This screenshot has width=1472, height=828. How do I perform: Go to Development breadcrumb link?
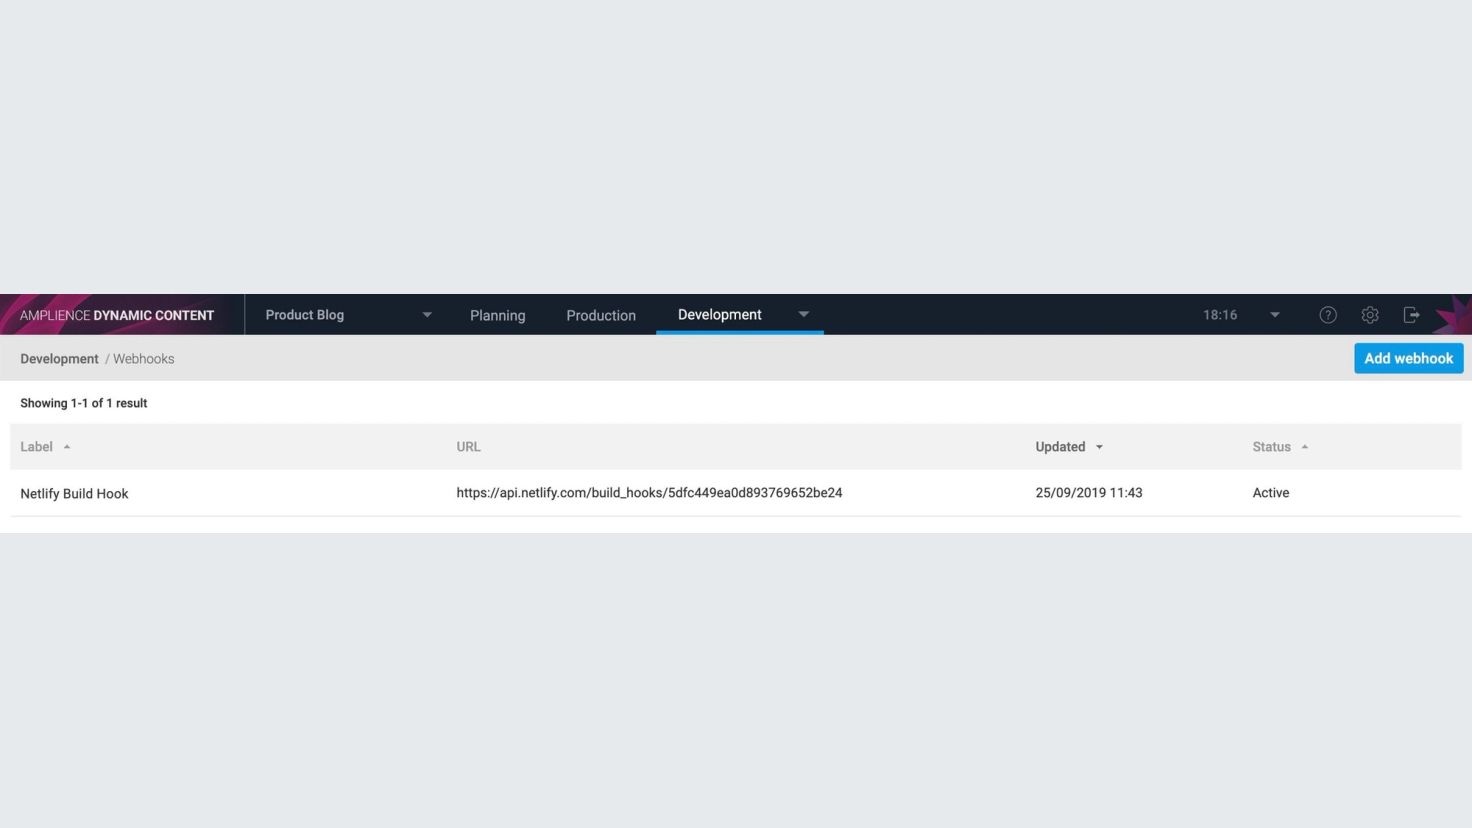point(59,359)
